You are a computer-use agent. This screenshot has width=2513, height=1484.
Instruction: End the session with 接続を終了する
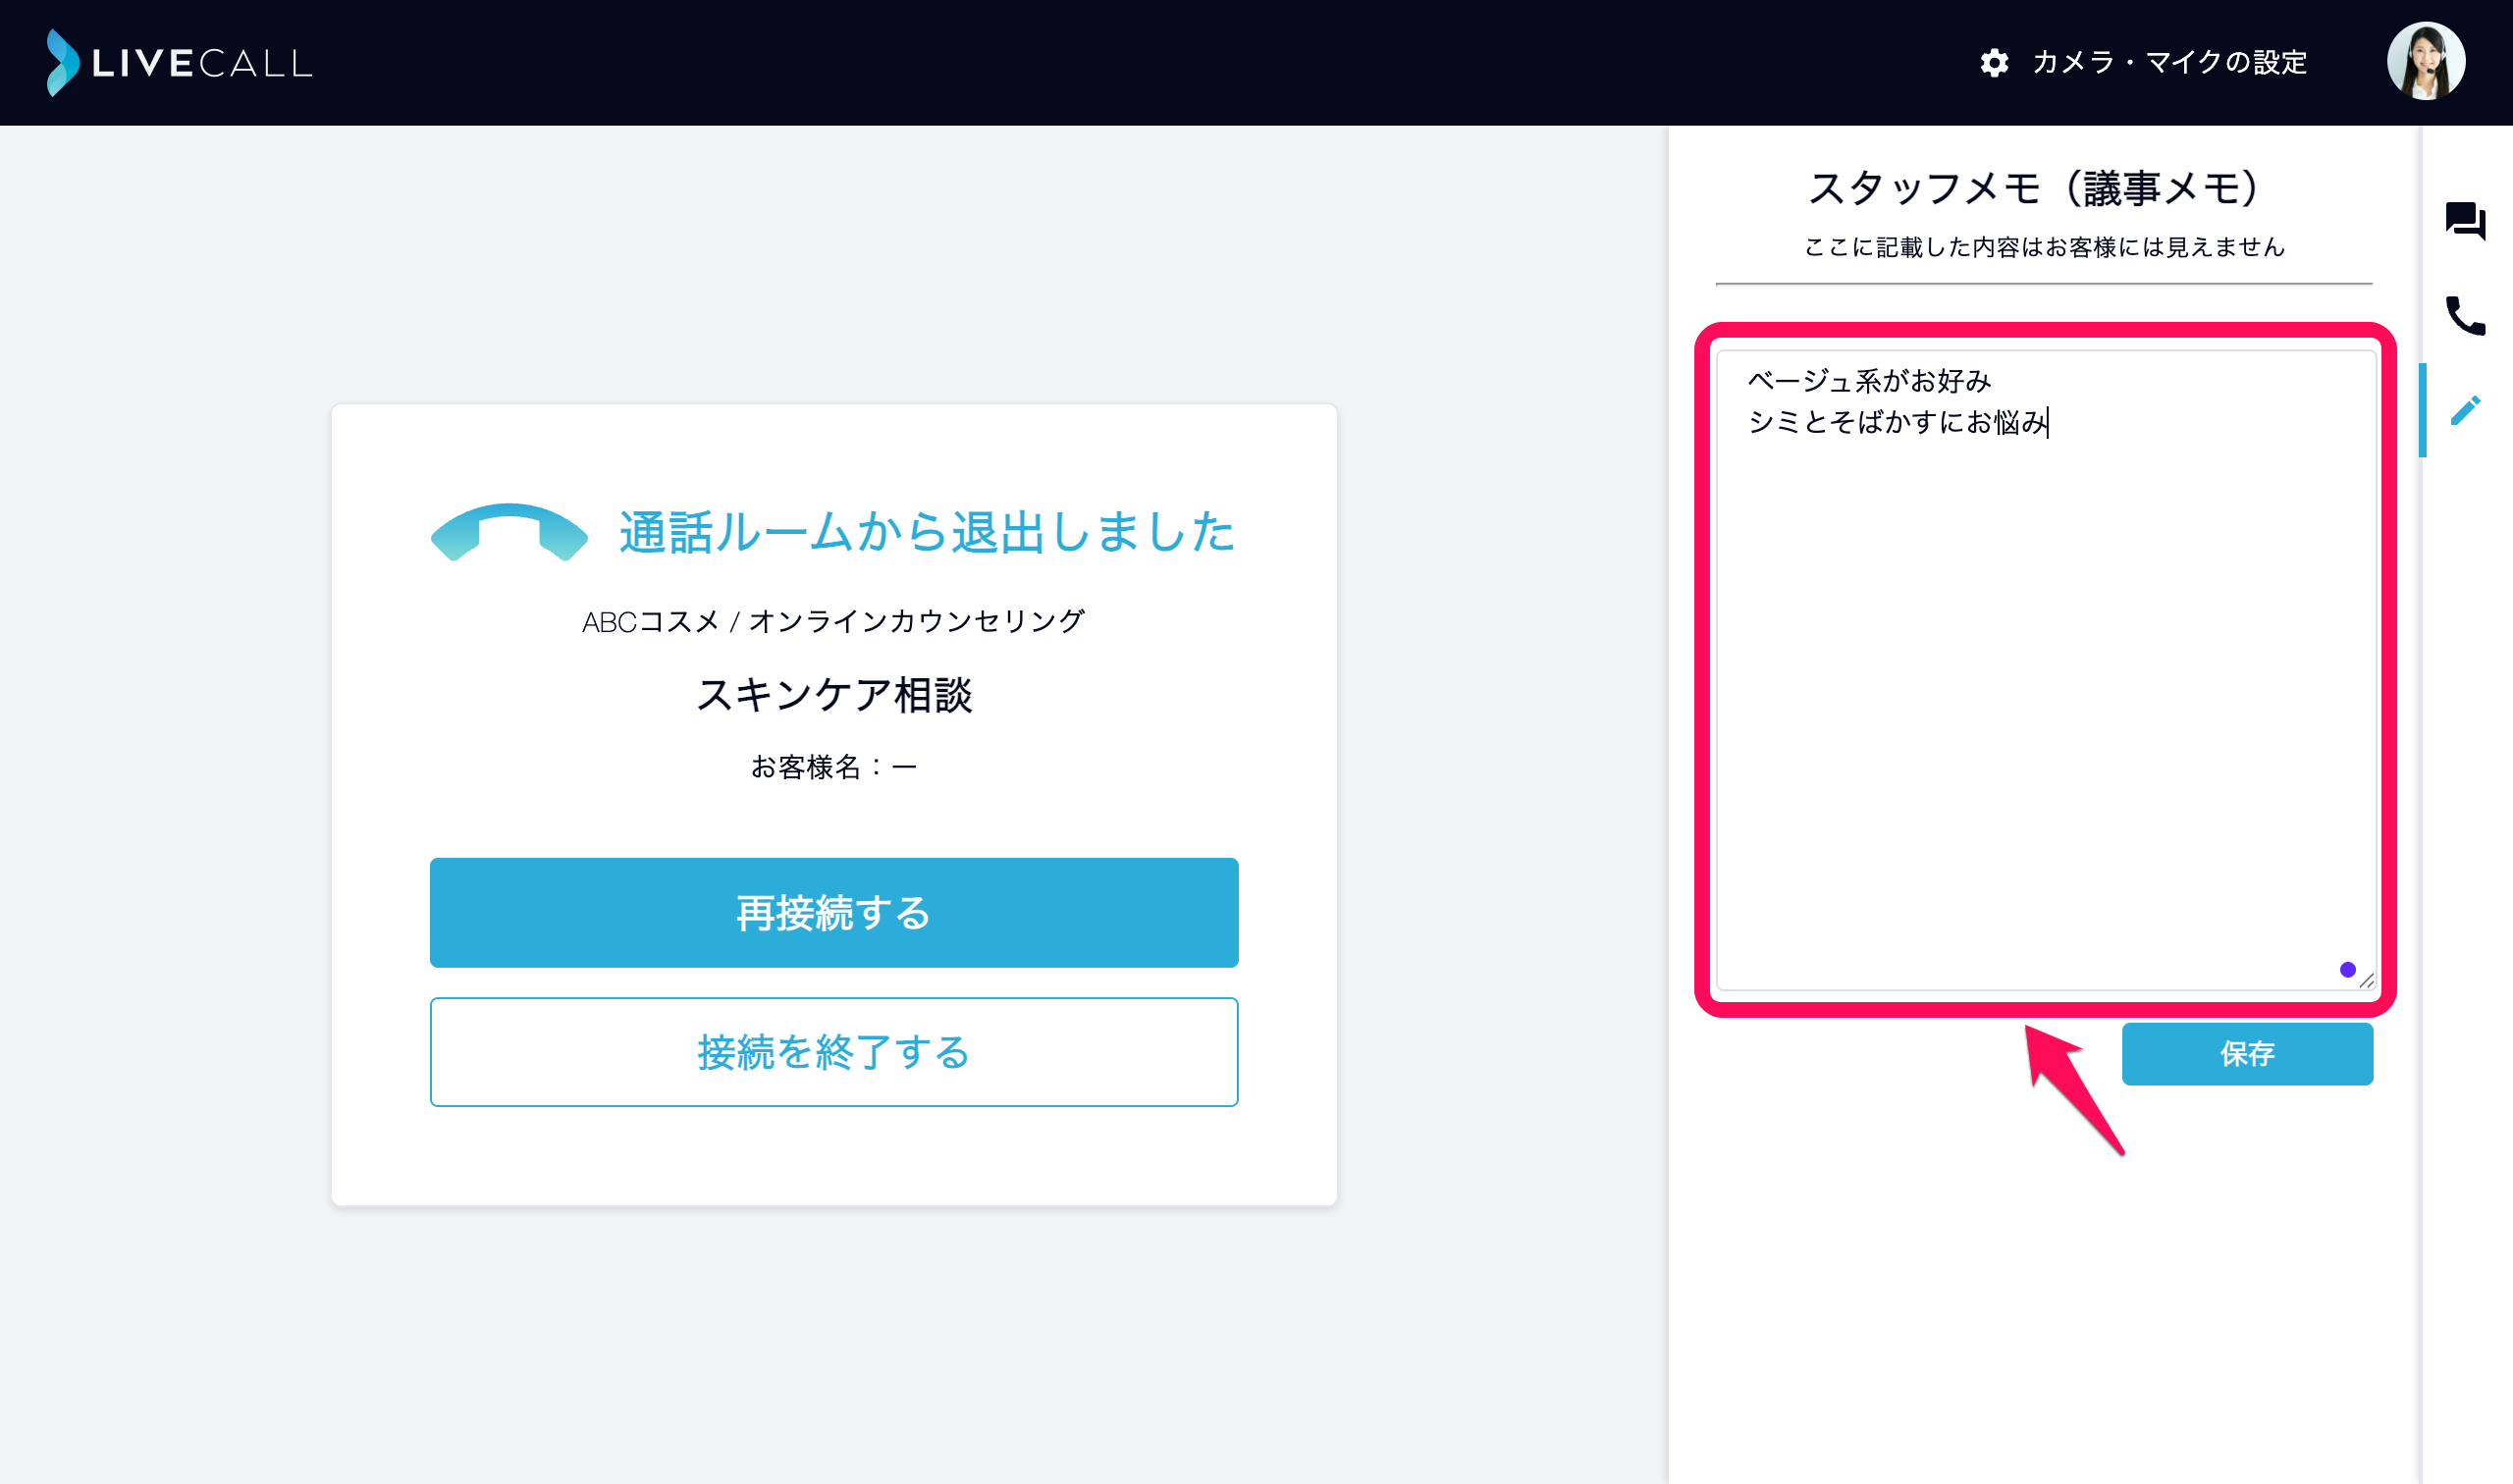pos(834,1052)
